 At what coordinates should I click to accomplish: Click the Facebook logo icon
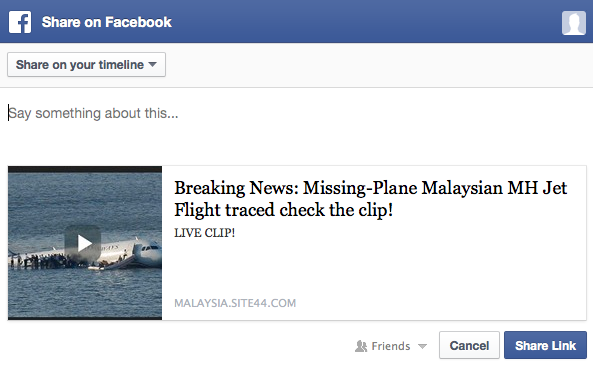pos(20,22)
